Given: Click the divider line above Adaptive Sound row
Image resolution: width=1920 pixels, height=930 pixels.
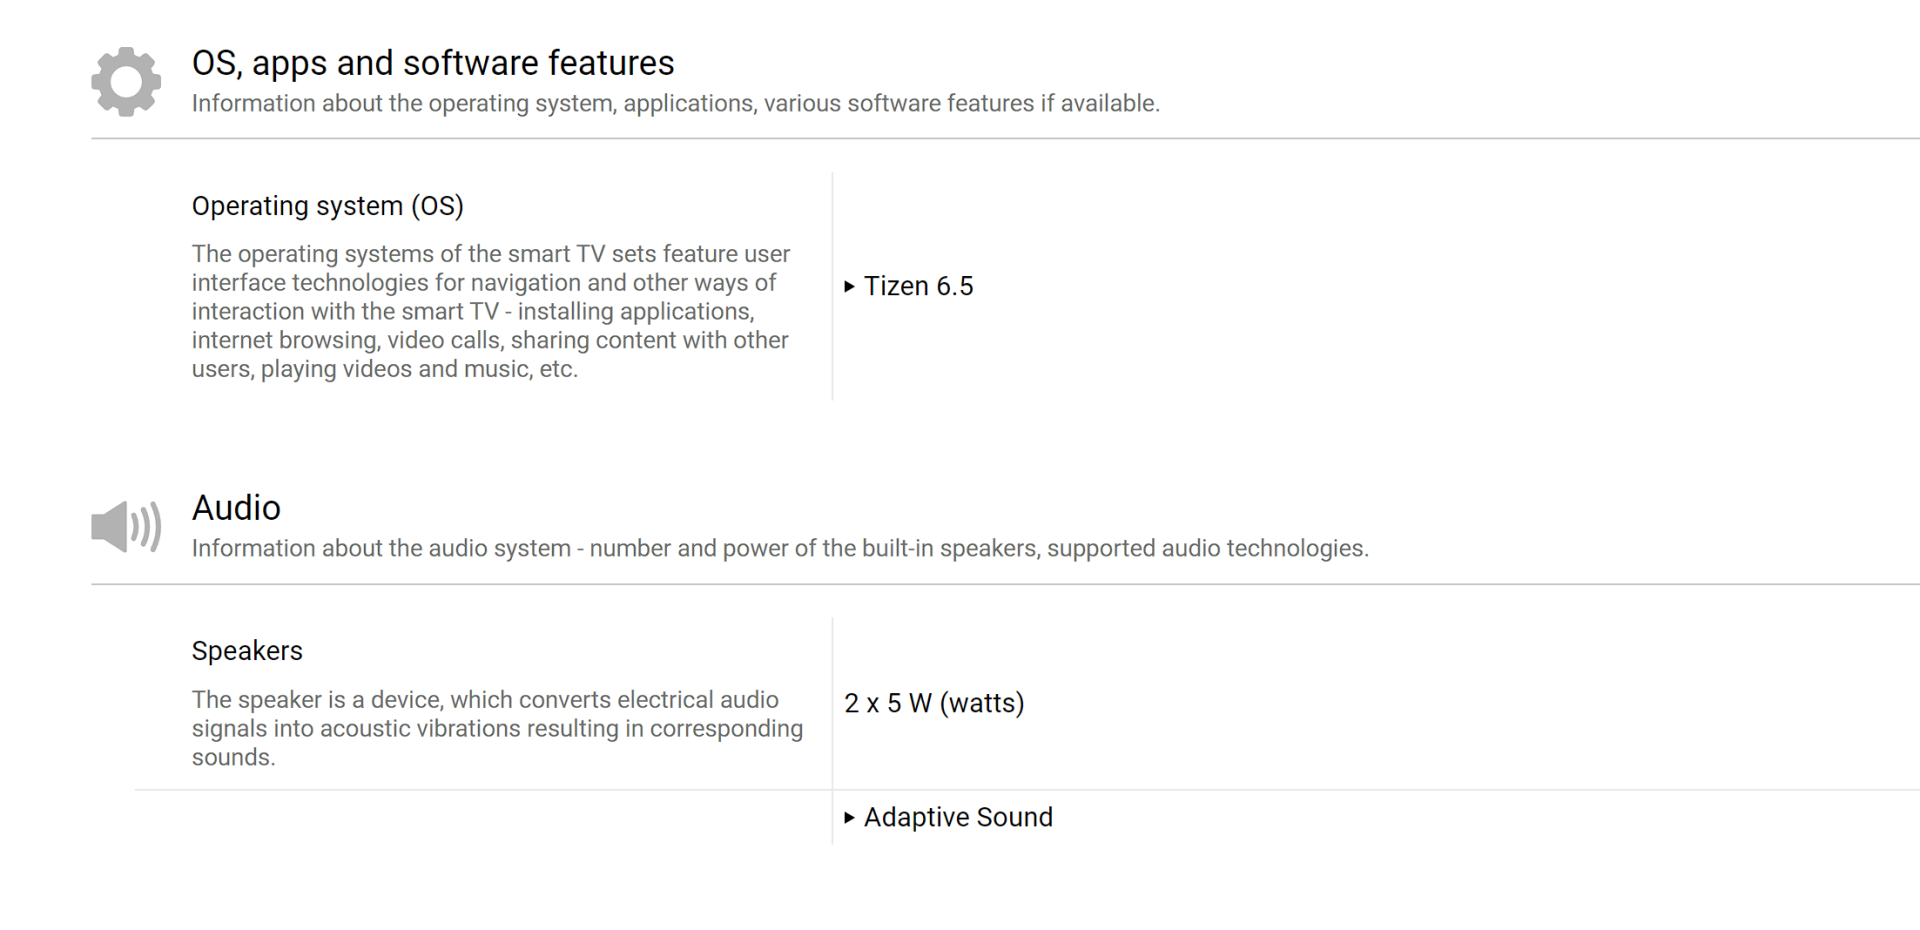Looking at the screenshot, I should point(1000,790).
